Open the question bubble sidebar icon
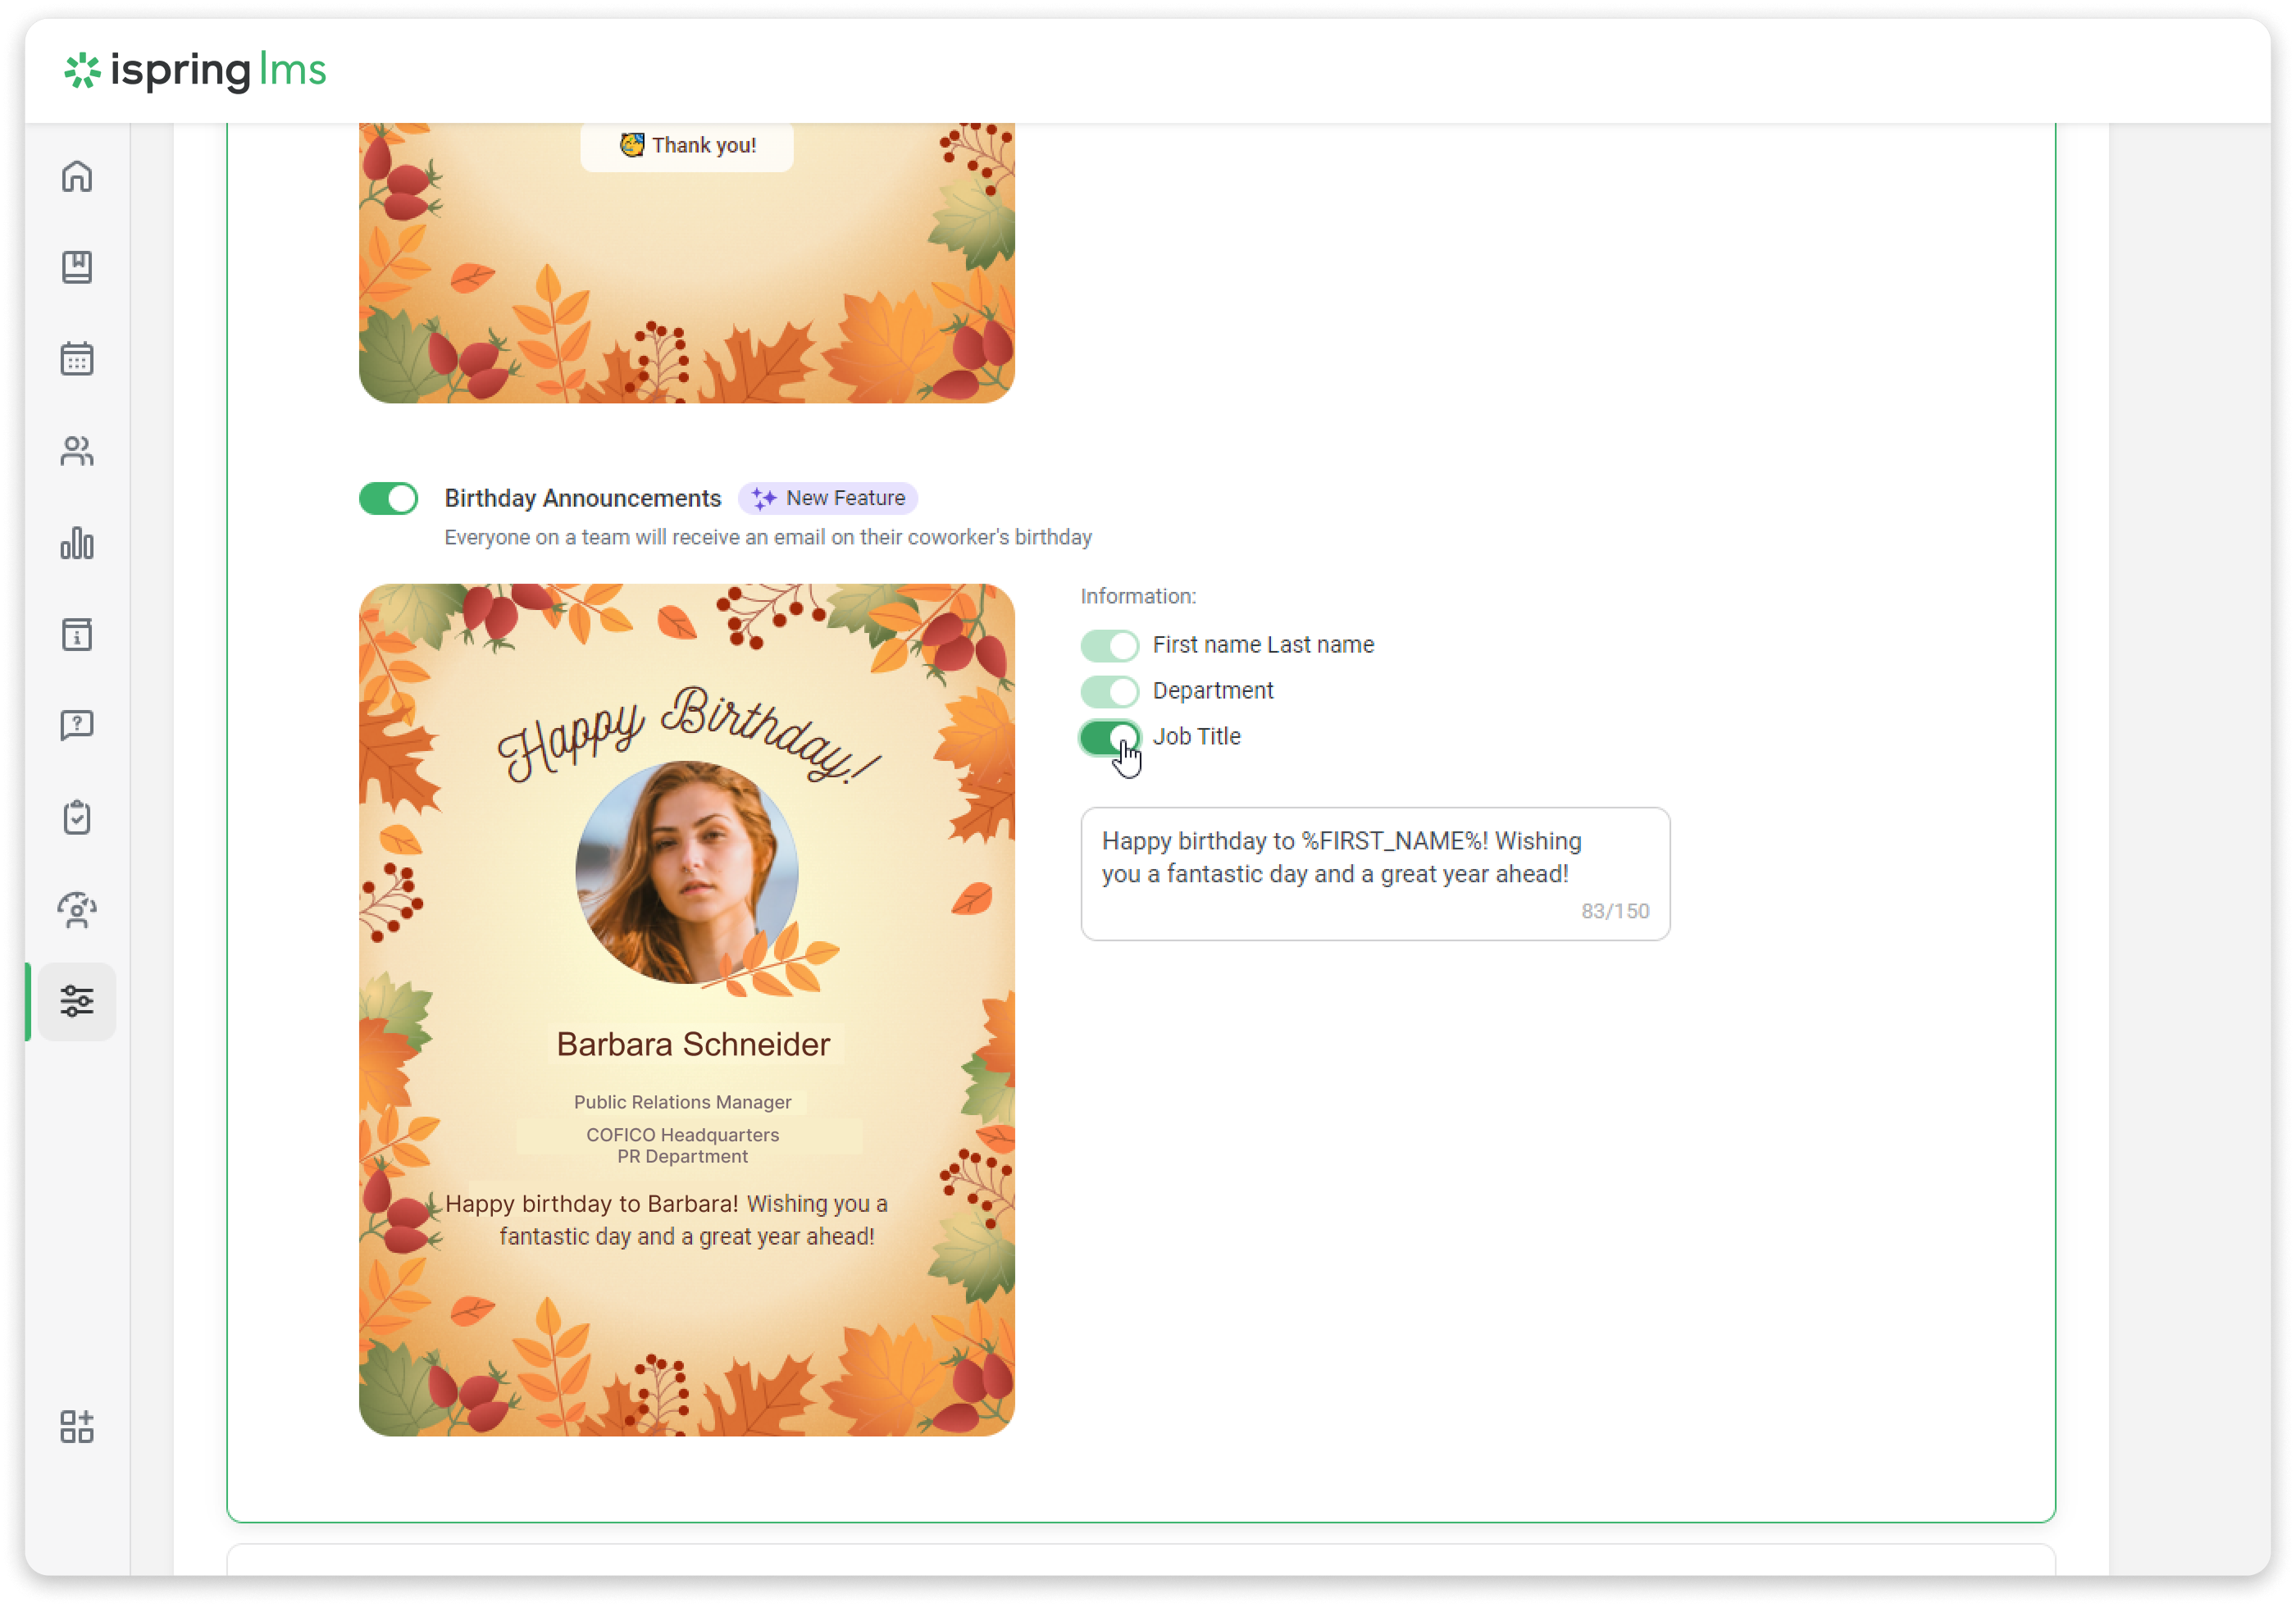 77,725
